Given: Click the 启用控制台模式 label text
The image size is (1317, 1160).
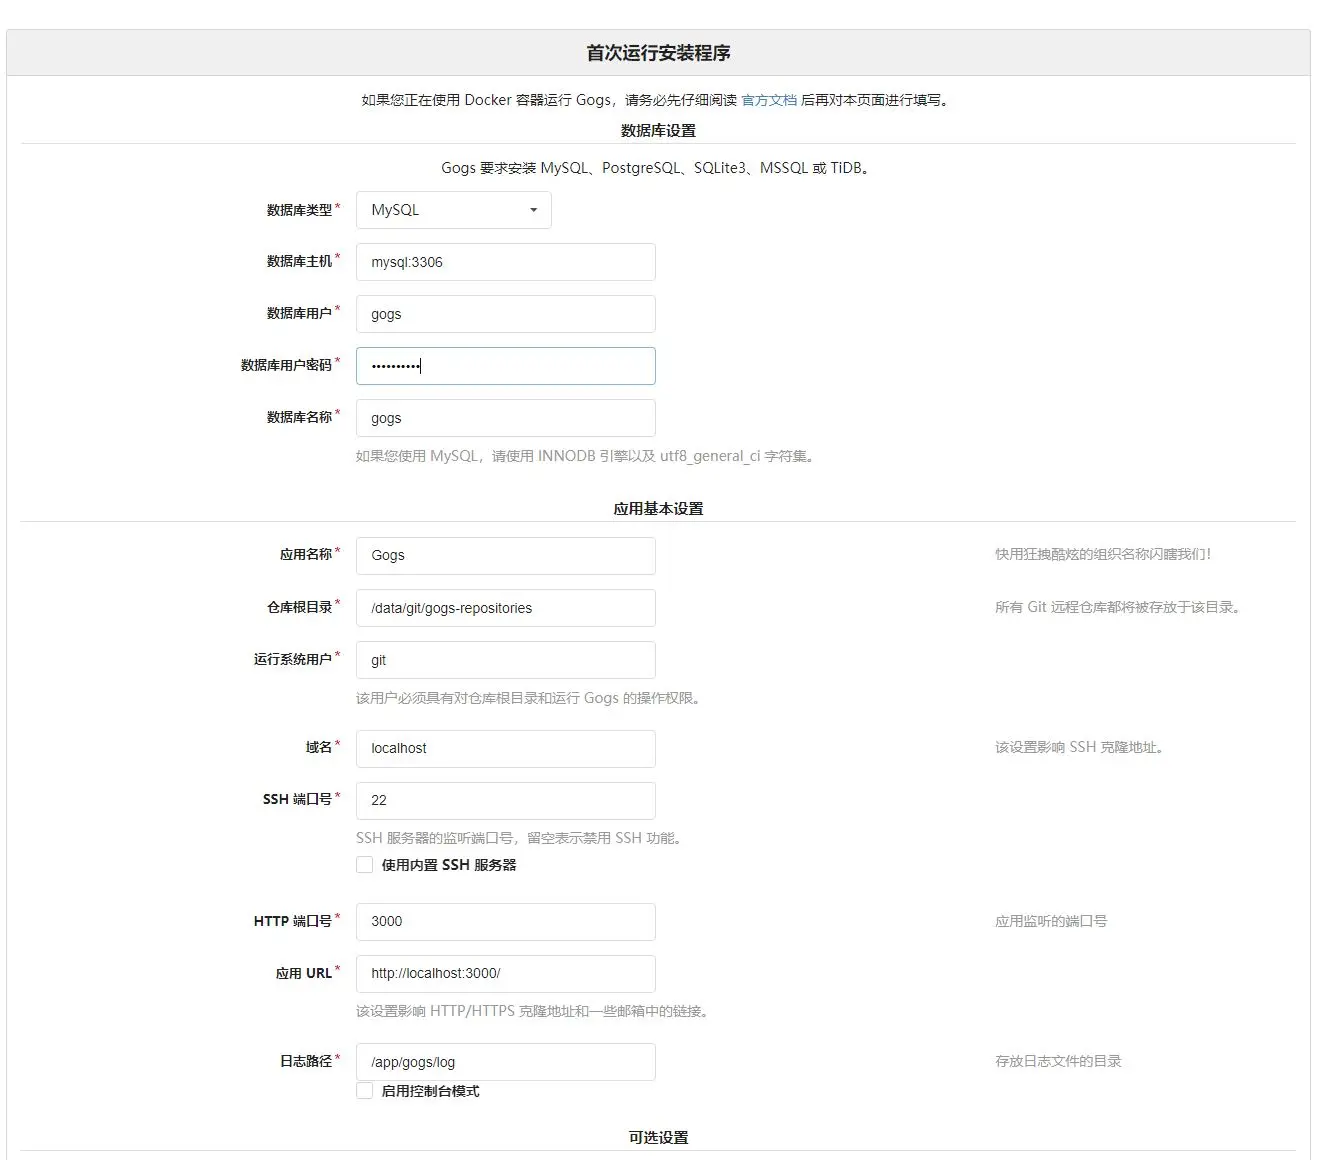Looking at the screenshot, I should pyautogui.click(x=430, y=1091).
